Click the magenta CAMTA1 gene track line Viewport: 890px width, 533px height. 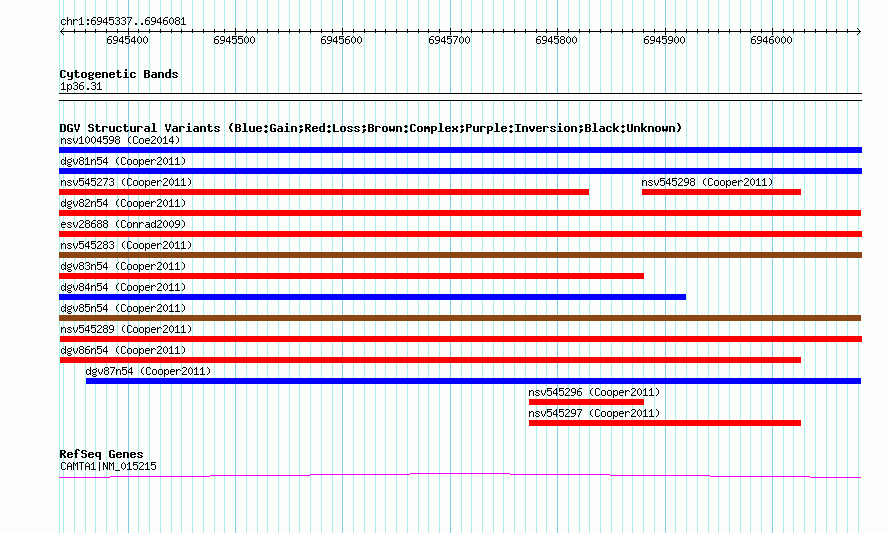click(460, 475)
